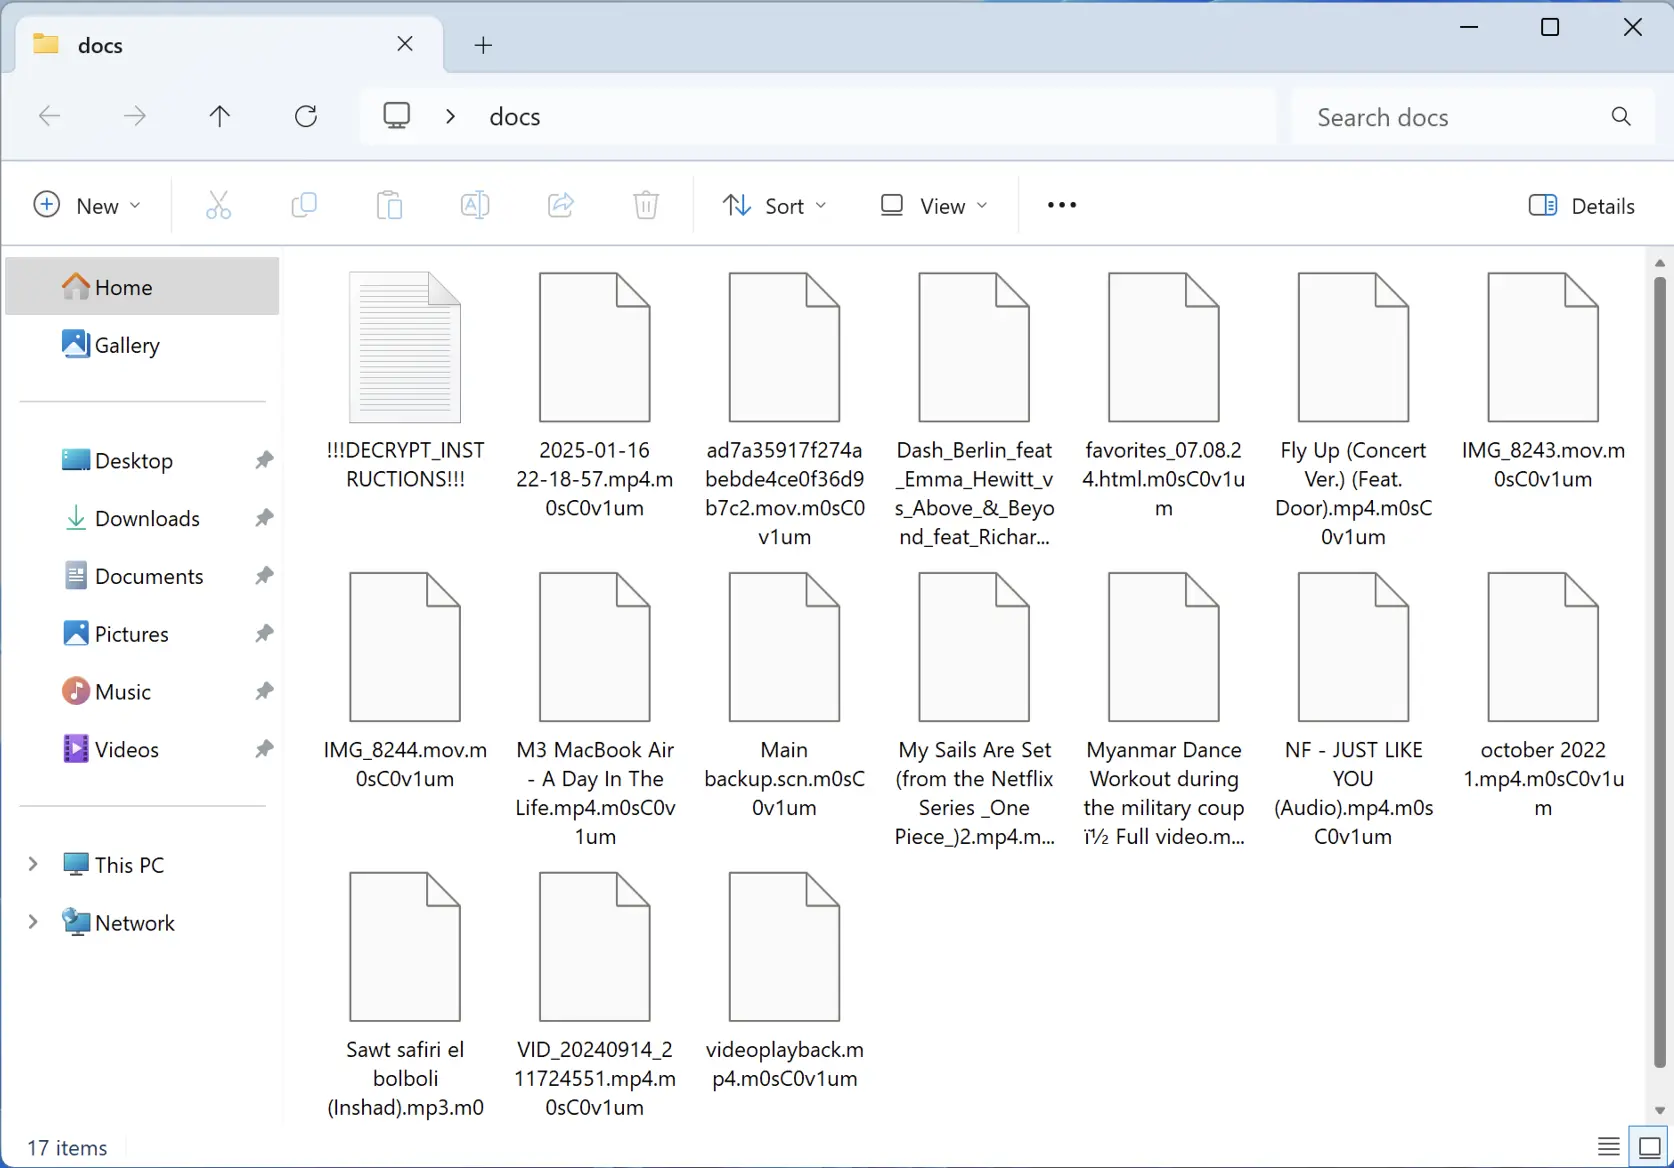Screen dimensions: 1674x1168
Task: Toggle the Details pane
Action: (1583, 205)
